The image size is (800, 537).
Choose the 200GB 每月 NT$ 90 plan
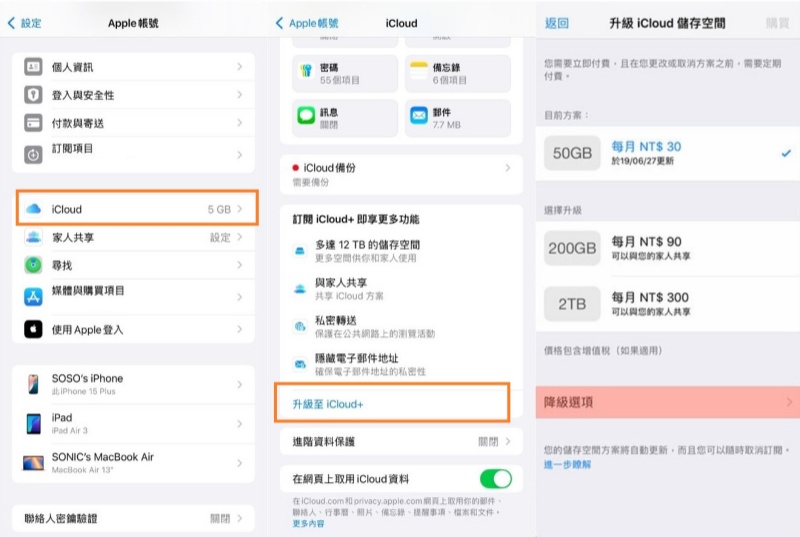(667, 248)
